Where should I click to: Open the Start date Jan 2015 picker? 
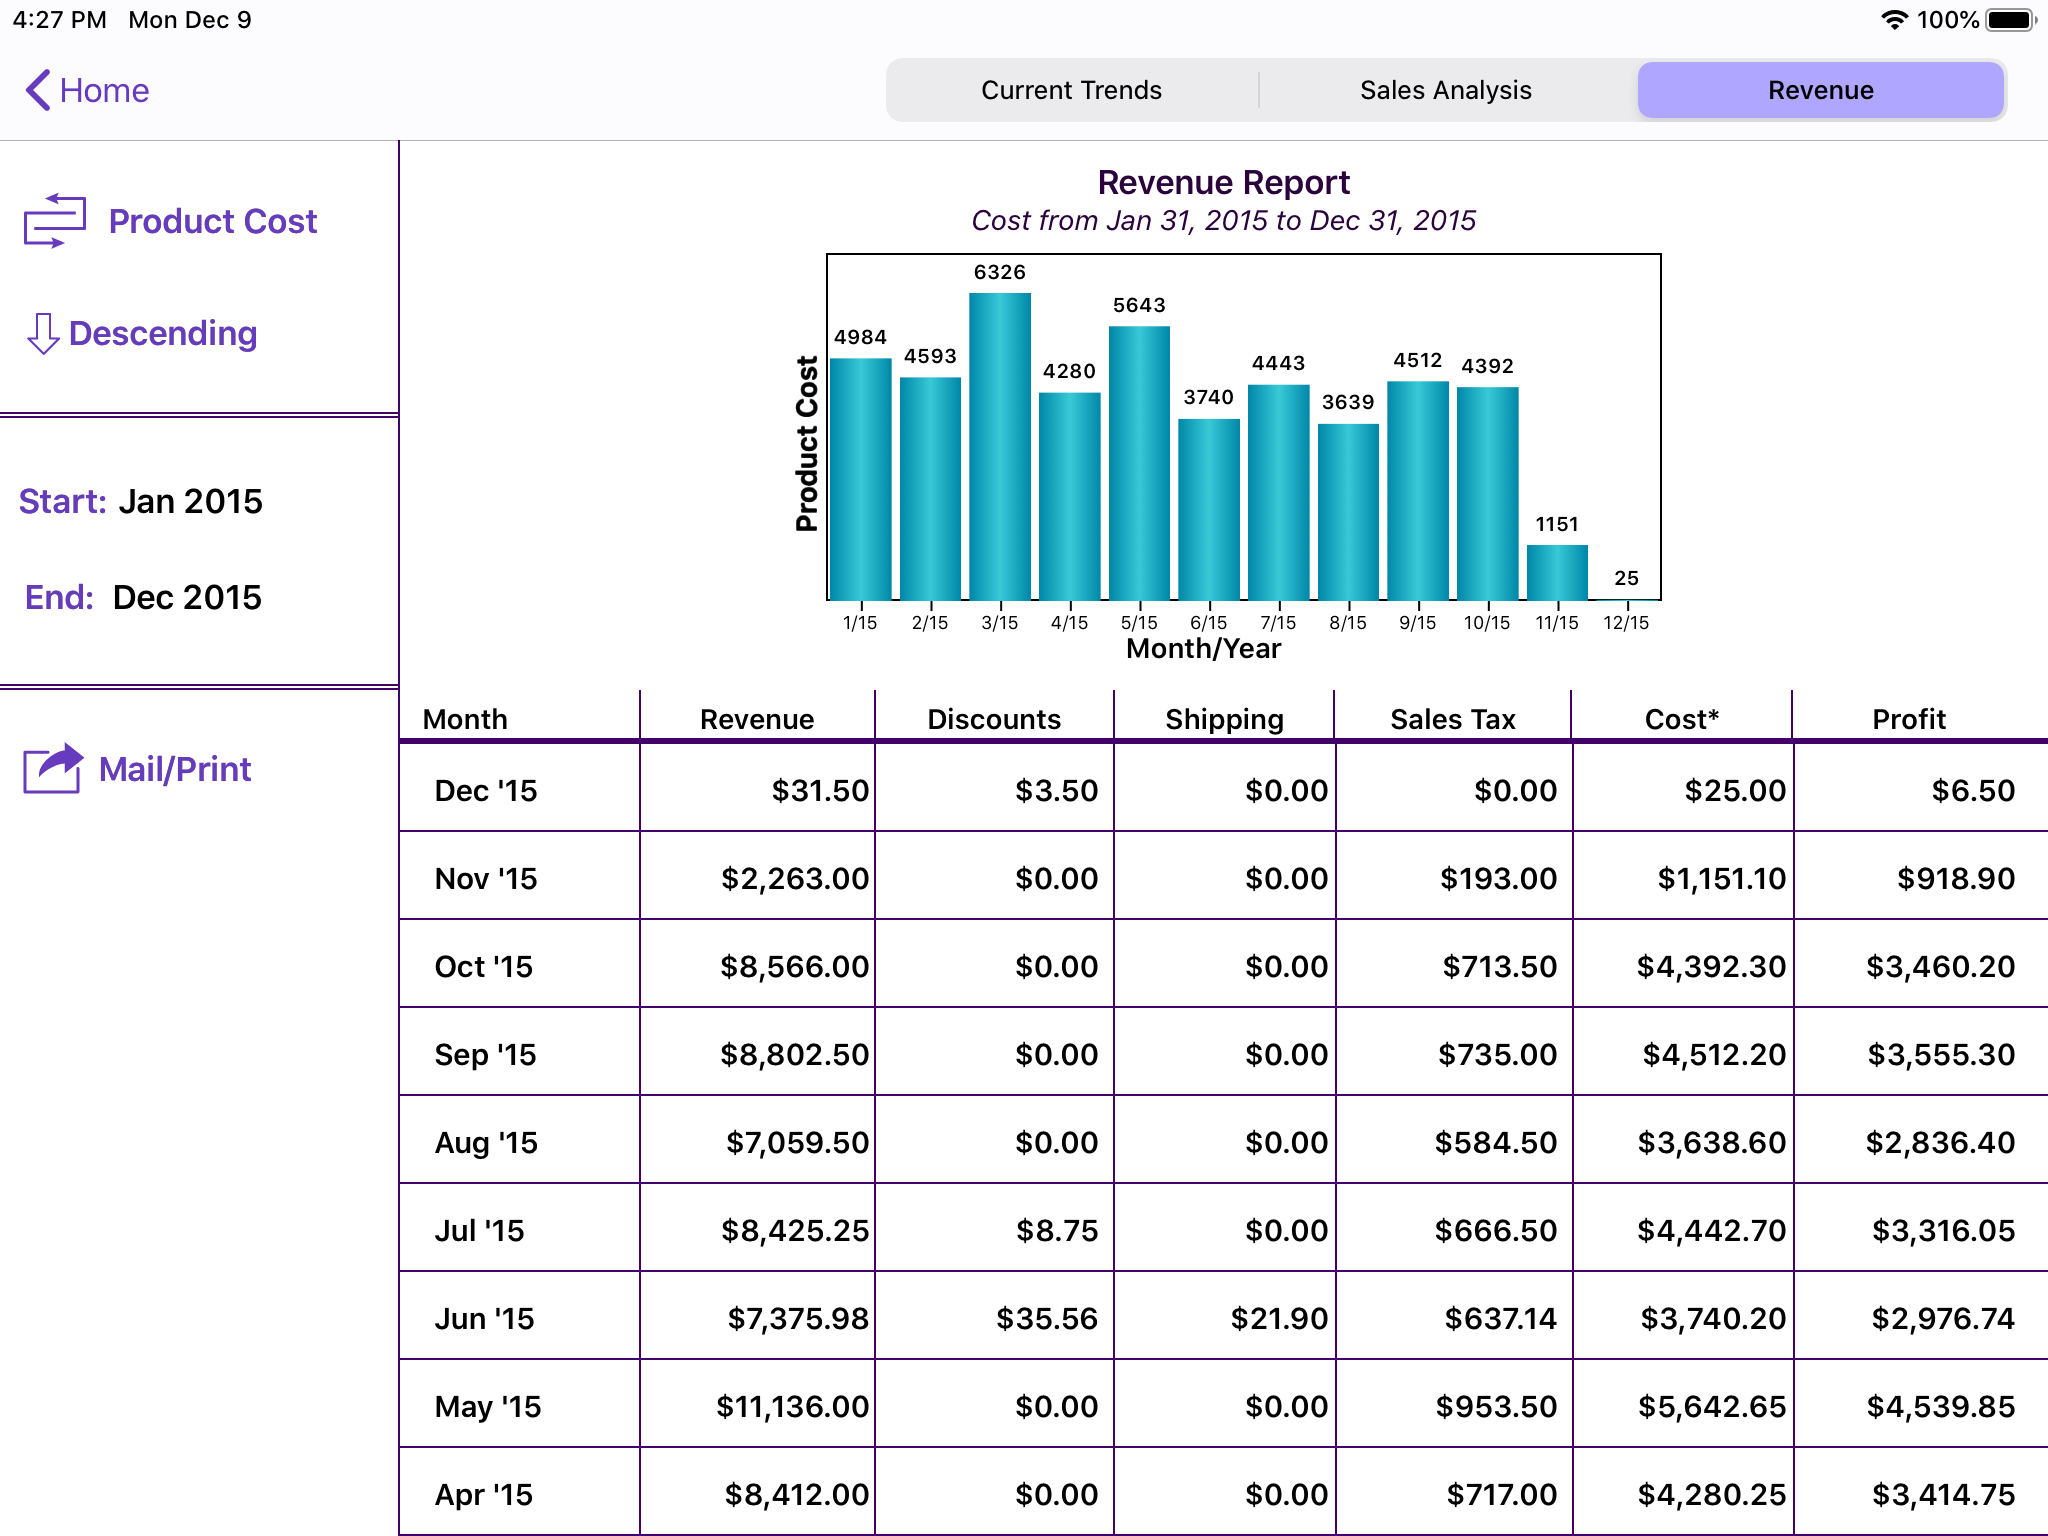[190, 501]
